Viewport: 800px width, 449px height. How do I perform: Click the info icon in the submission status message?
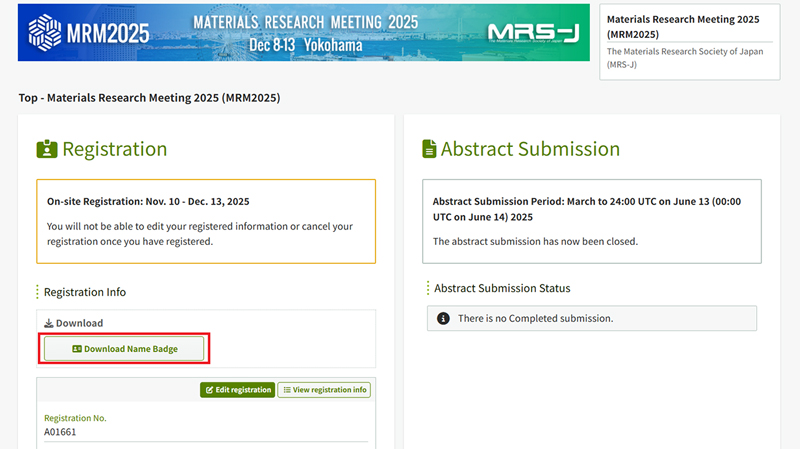pyautogui.click(x=443, y=319)
